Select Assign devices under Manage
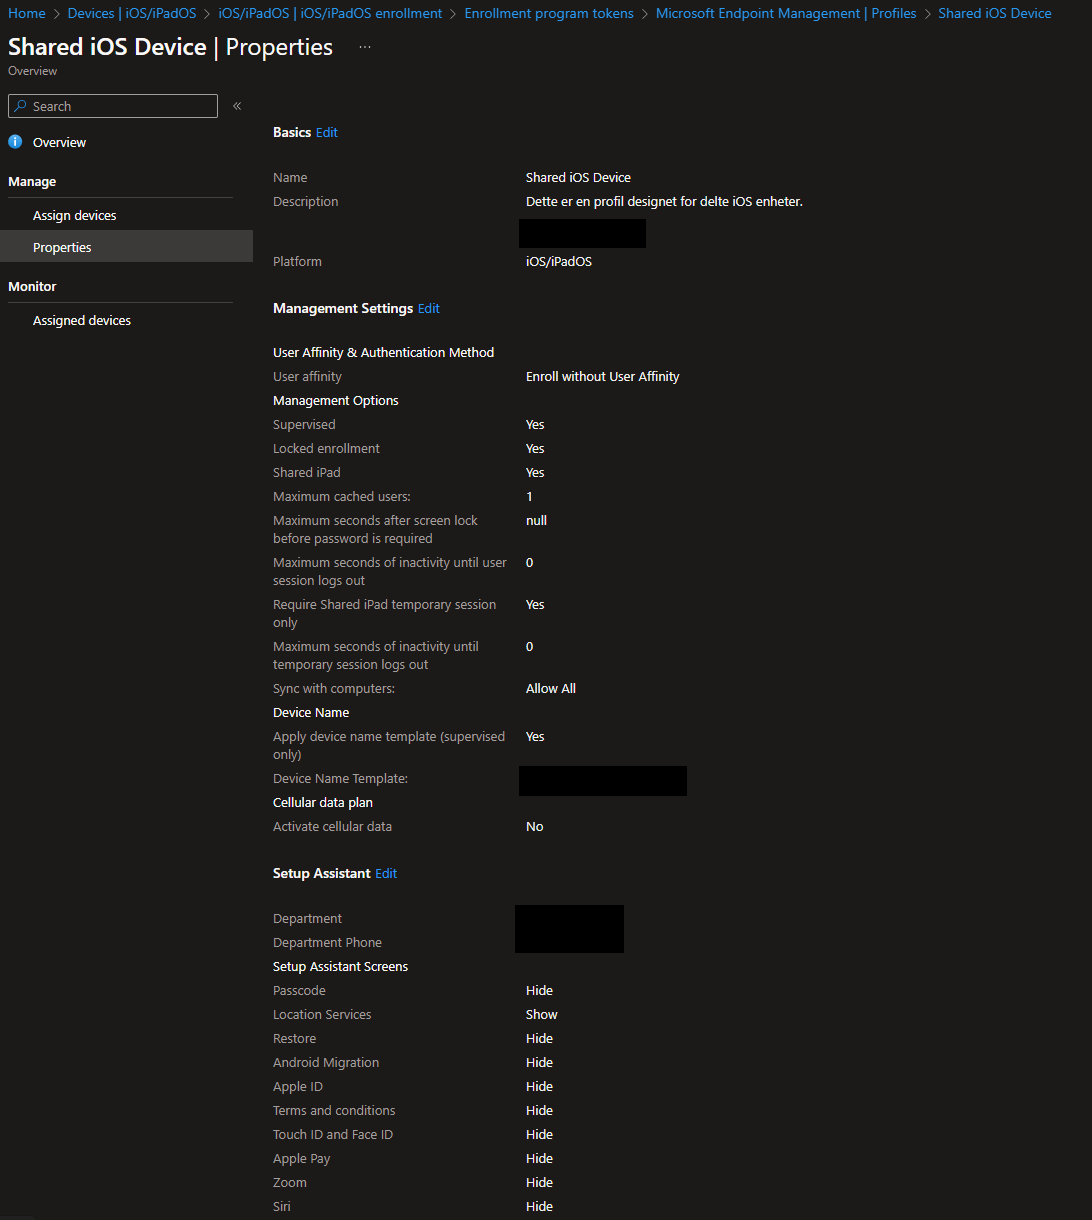1092x1220 pixels. [x=74, y=214]
